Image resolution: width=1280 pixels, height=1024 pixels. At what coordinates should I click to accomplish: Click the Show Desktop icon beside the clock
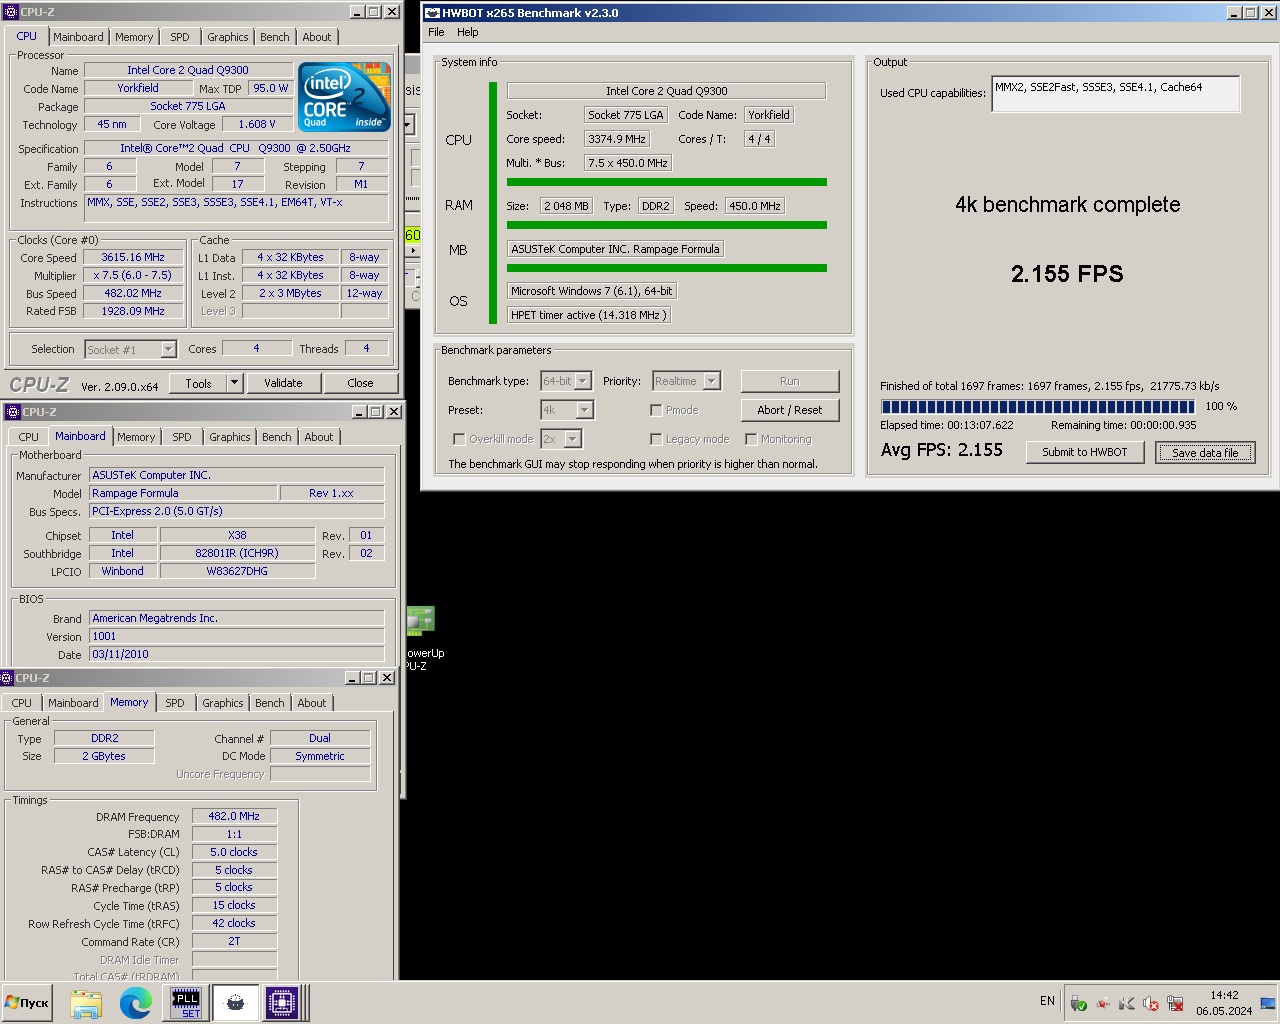(x=1268, y=1002)
